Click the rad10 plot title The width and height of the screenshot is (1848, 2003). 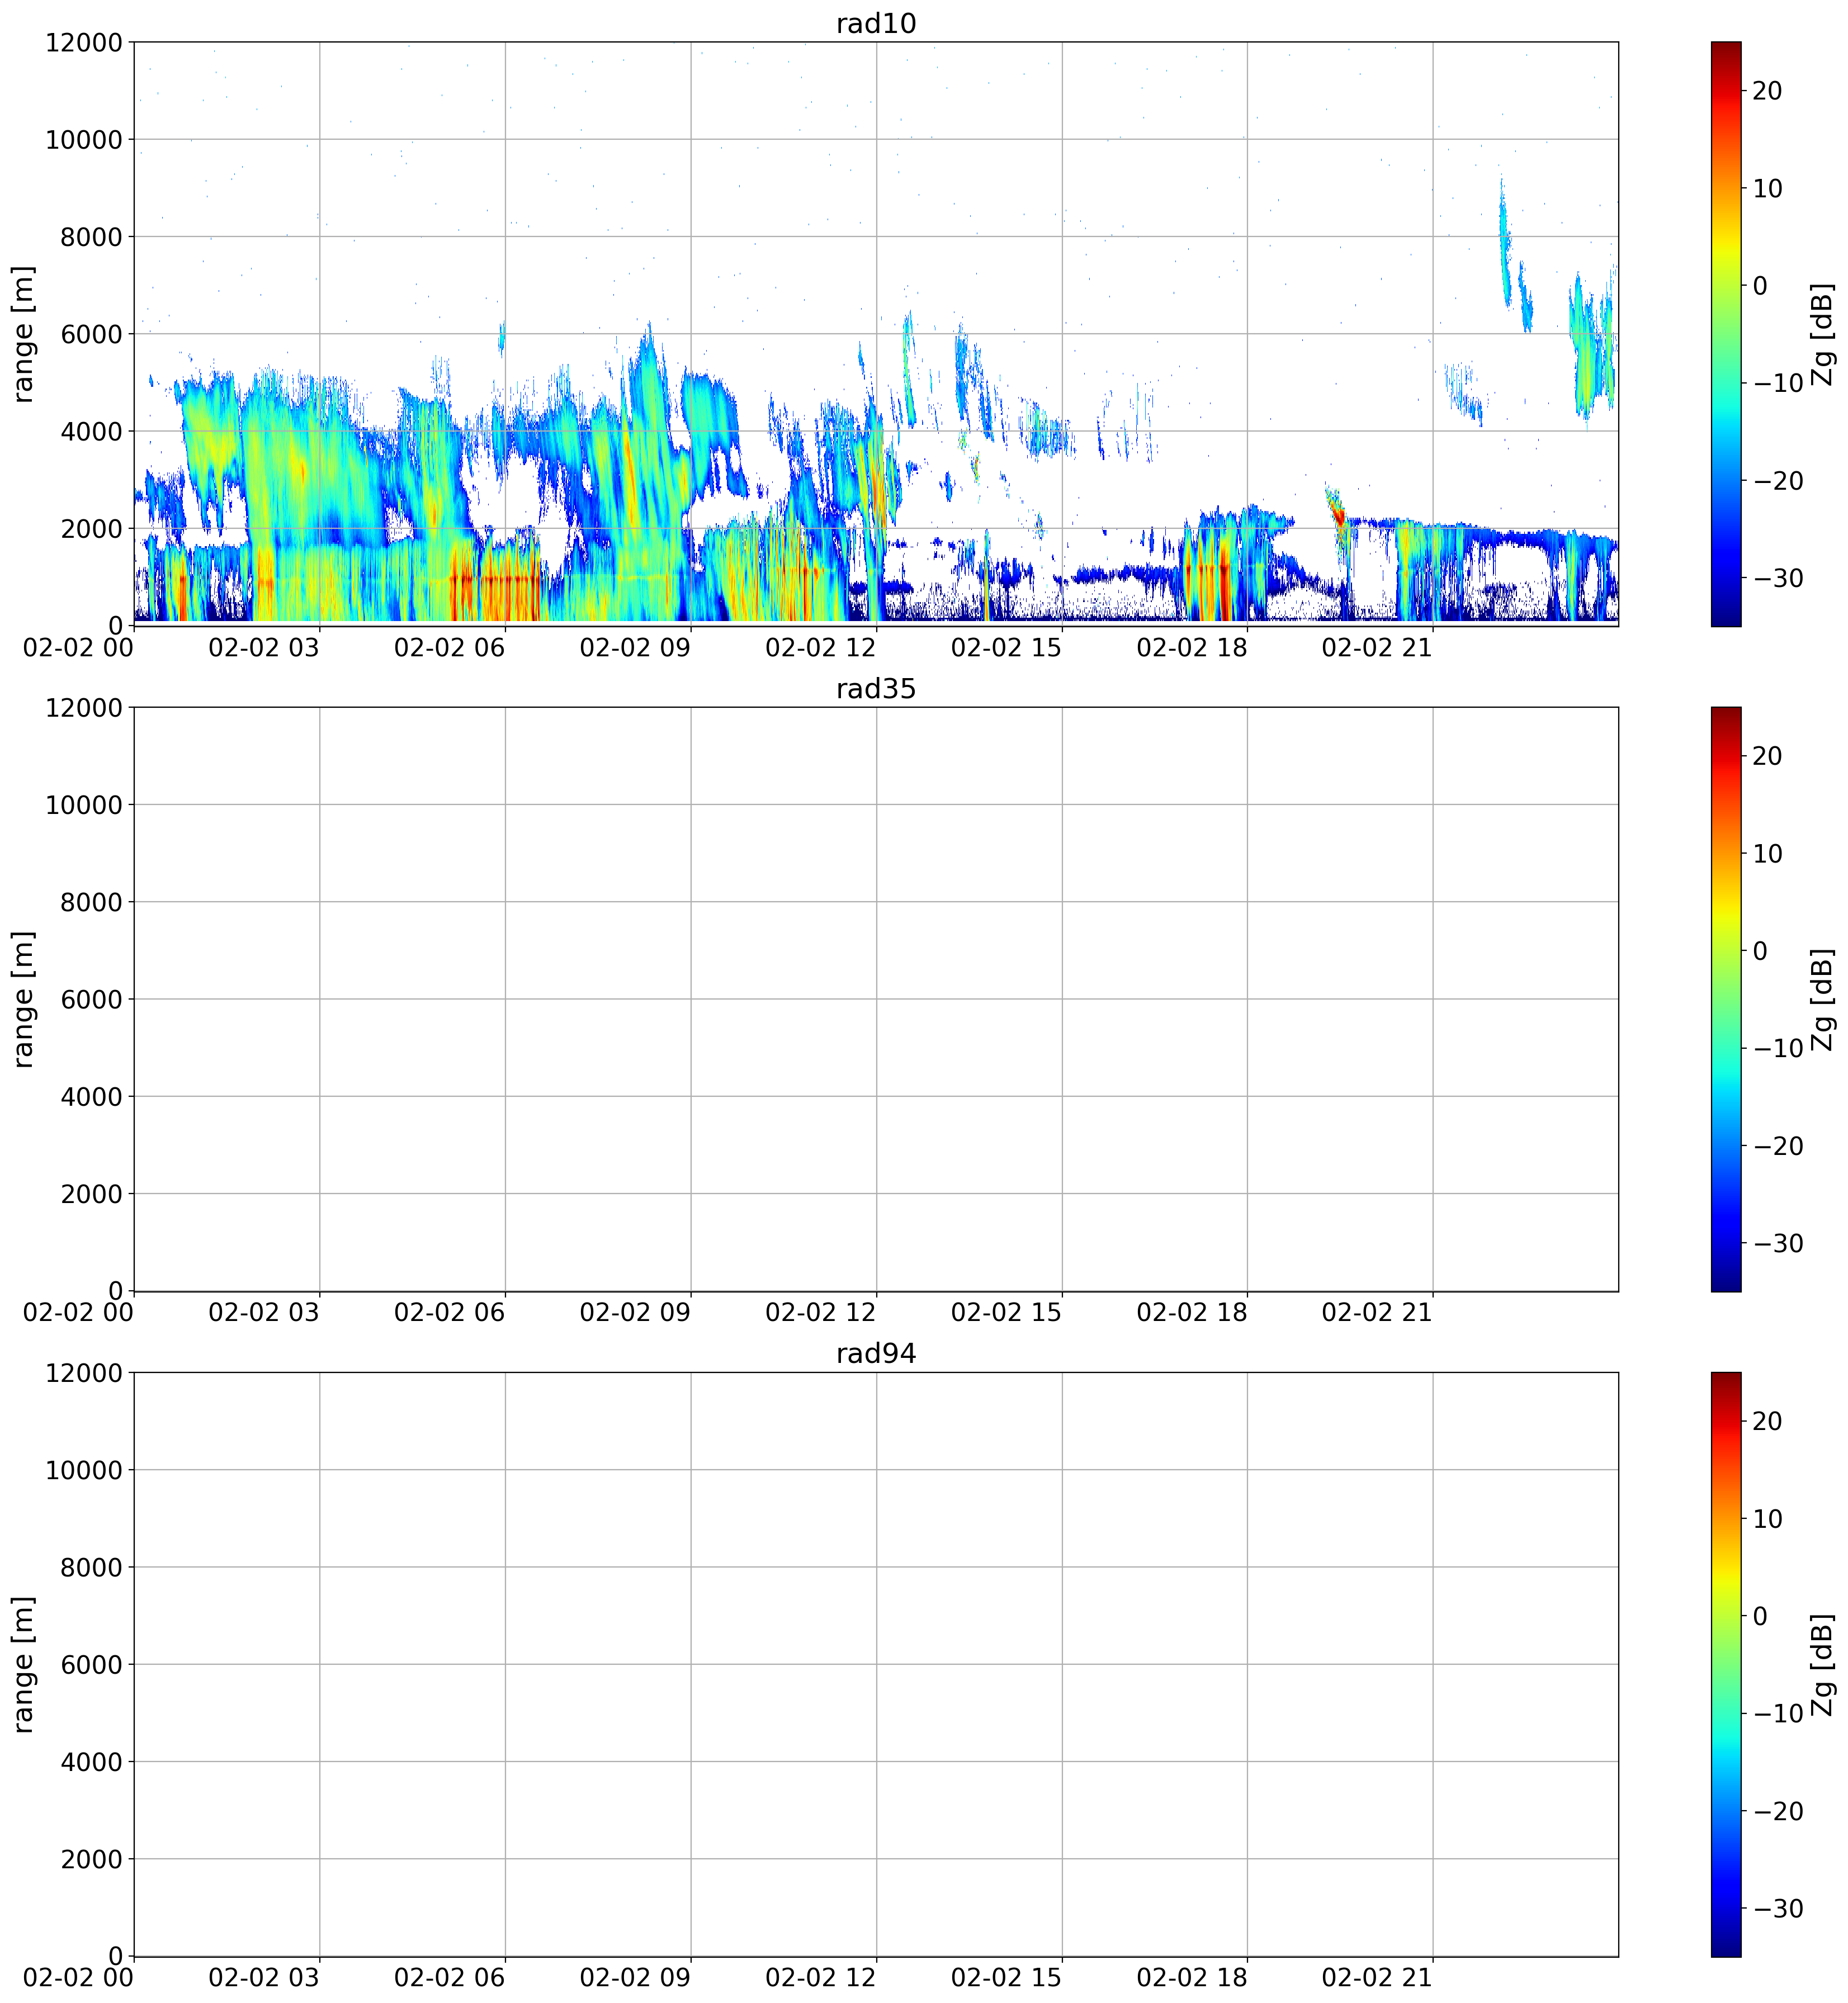(x=876, y=24)
